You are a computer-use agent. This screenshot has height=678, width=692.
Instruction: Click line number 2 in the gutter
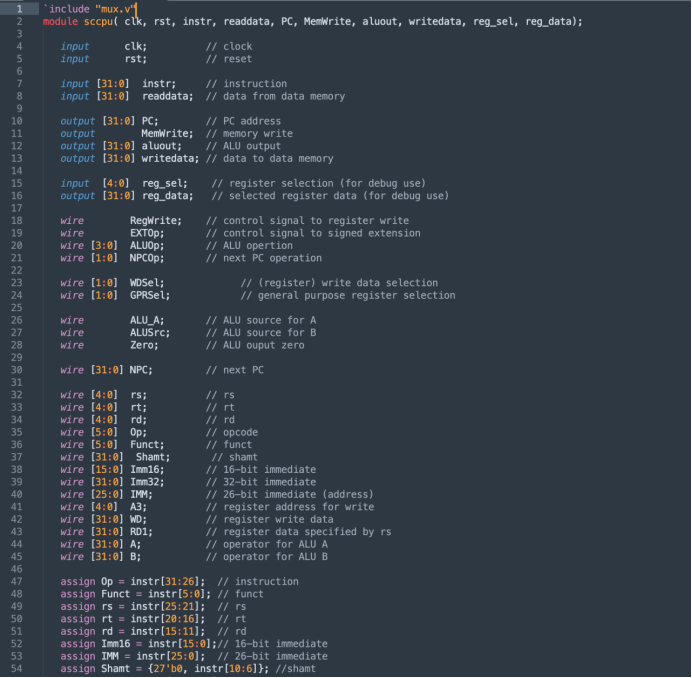[19, 21]
